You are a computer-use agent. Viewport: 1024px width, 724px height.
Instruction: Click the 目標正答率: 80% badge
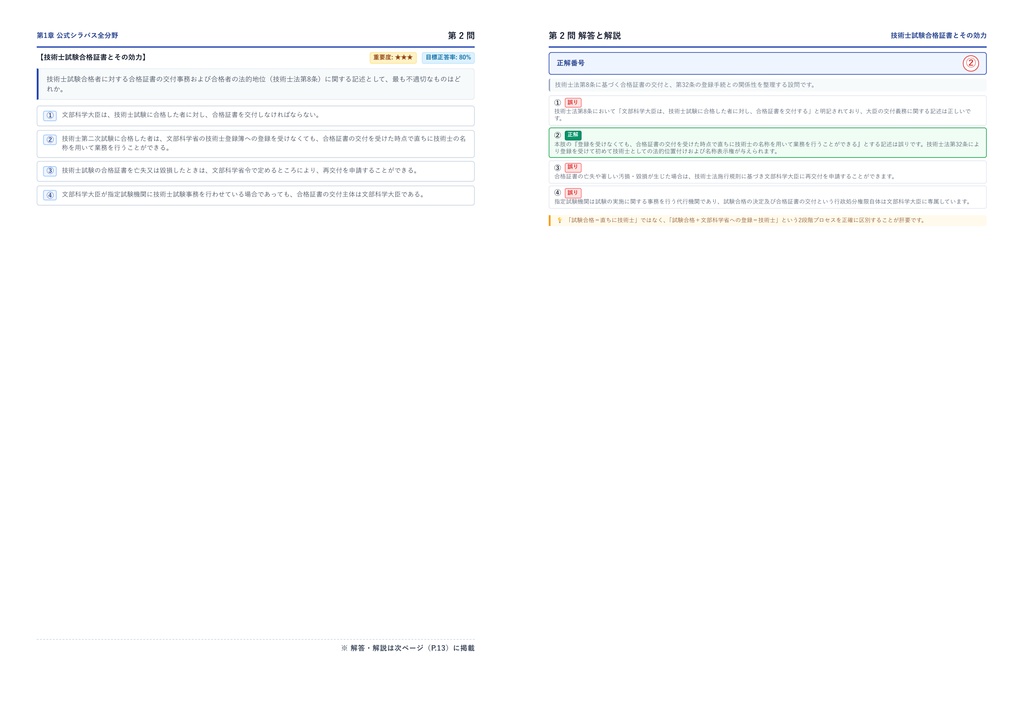coord(448,57)
